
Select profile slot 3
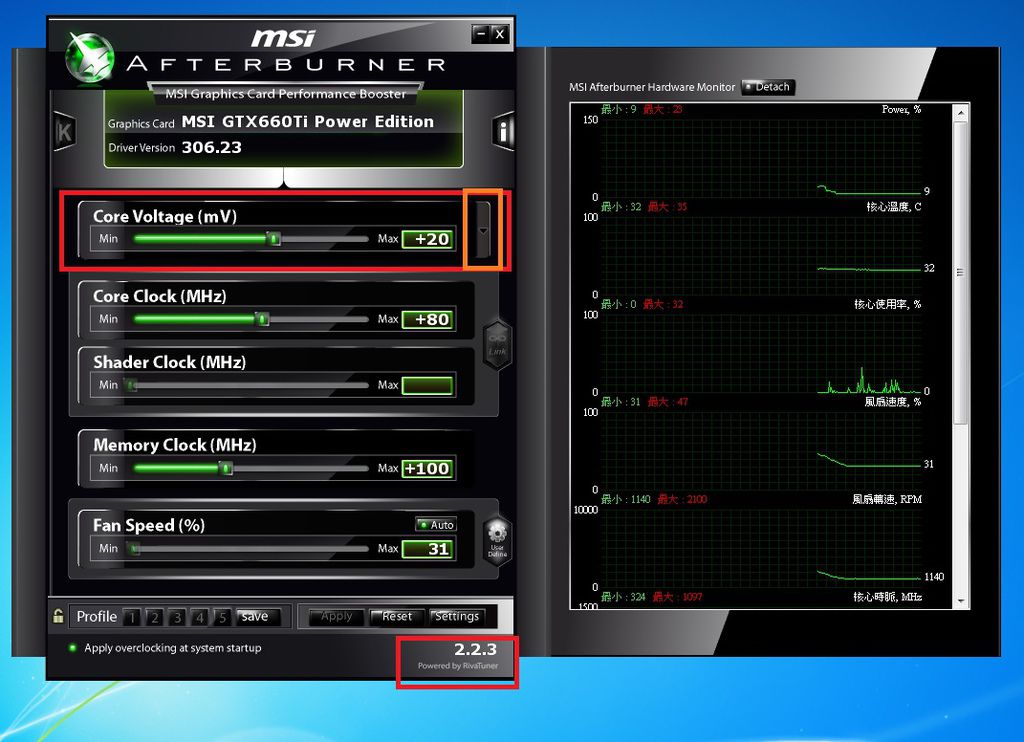[x=177, y=617]
